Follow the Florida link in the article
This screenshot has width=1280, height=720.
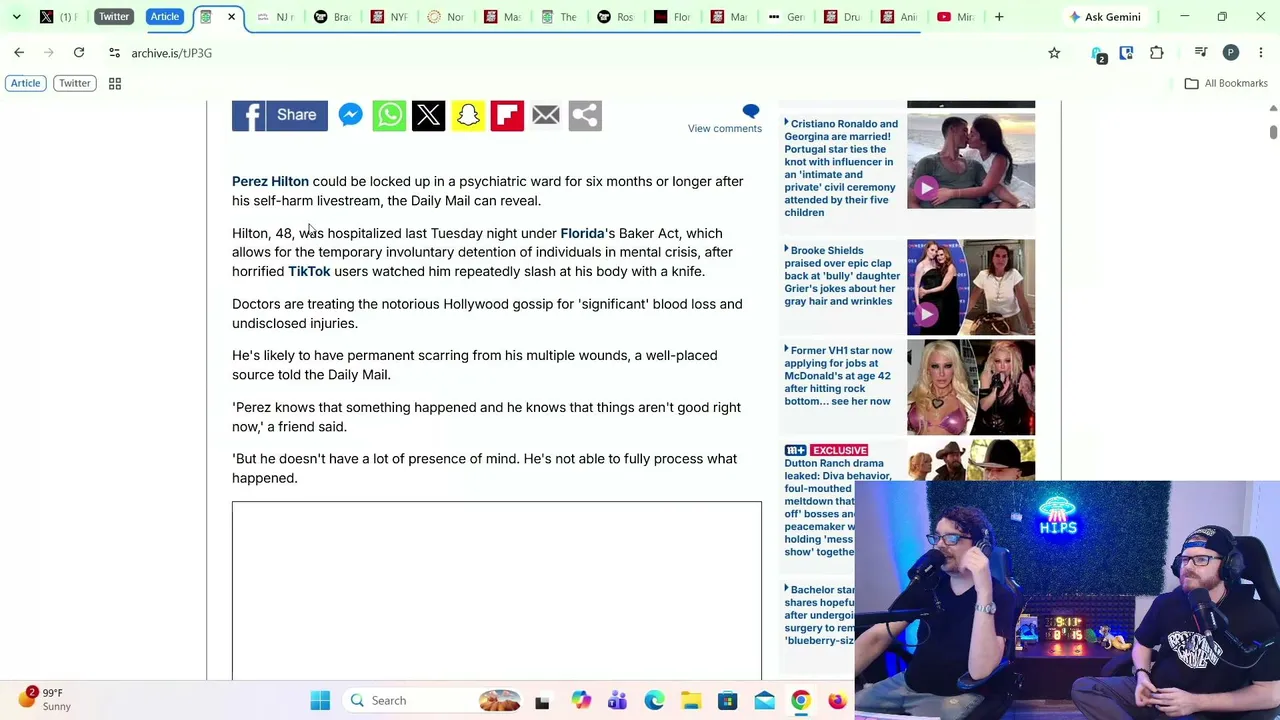click(x=582, y=234)
